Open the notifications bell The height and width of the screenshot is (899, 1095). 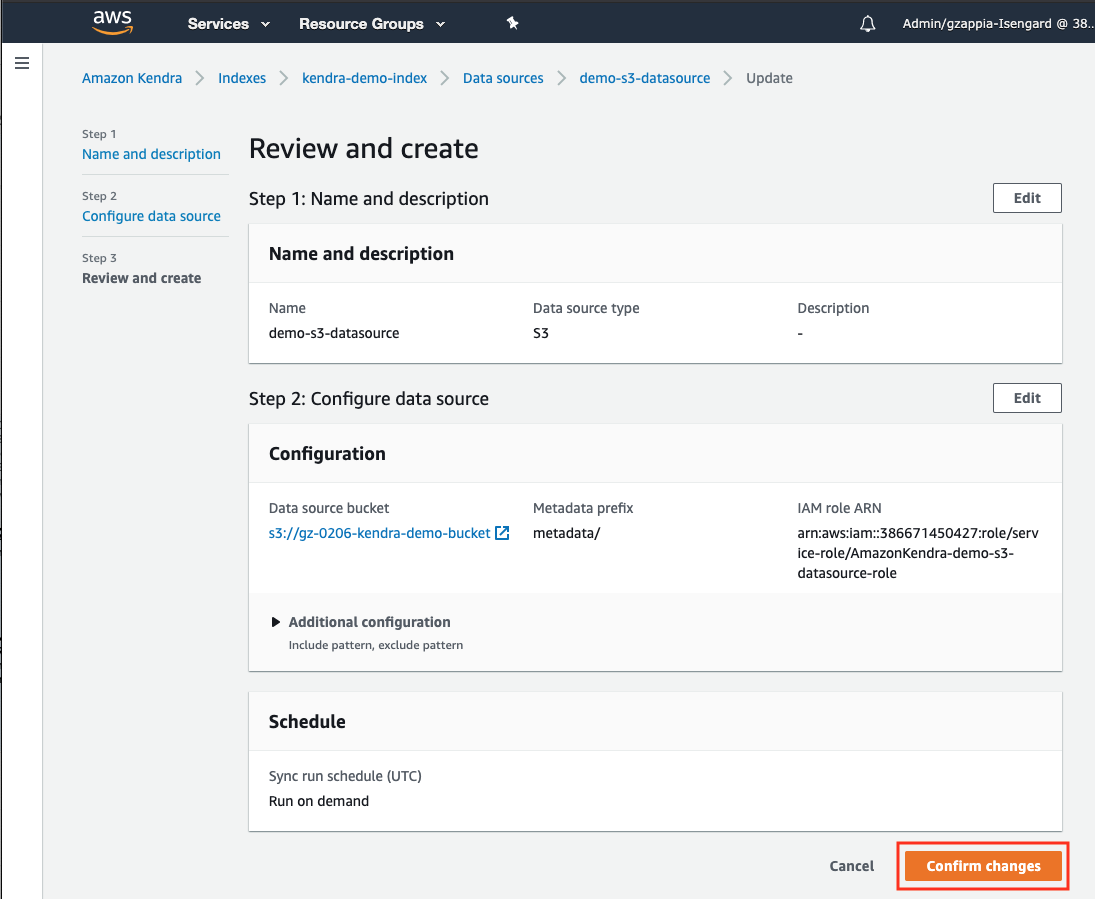(867, 24)
